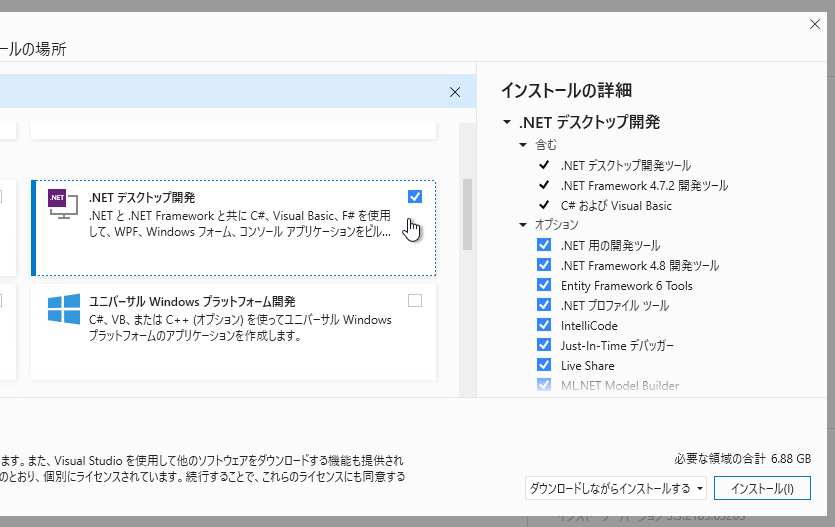The width and height of the screenshot is (835, 527).
Task: Check the ユニバーサル Windows プラットフォーム開発 checkbox
Action: 415,301
